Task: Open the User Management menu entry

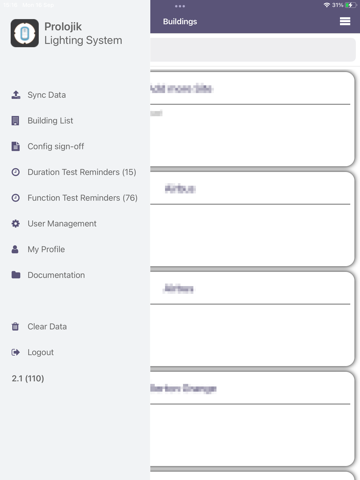Action: (62, 223)
